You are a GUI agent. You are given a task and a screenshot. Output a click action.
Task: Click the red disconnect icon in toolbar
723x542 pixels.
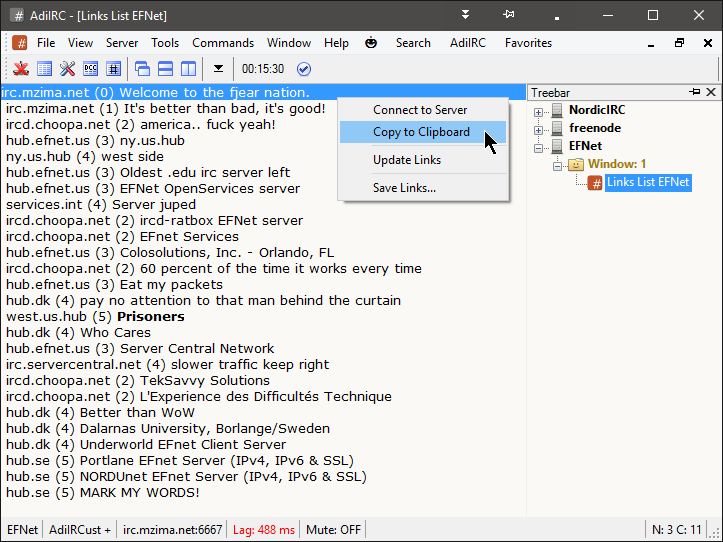point(21,69)
